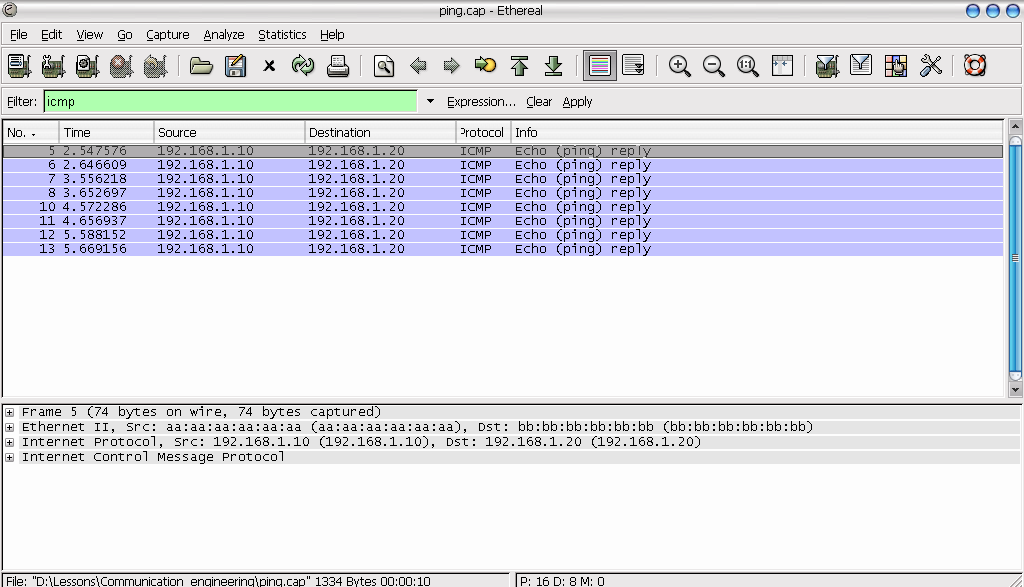Sort packets by Time column
Viewport: 1024px width, 587px height.
point(106,133)
